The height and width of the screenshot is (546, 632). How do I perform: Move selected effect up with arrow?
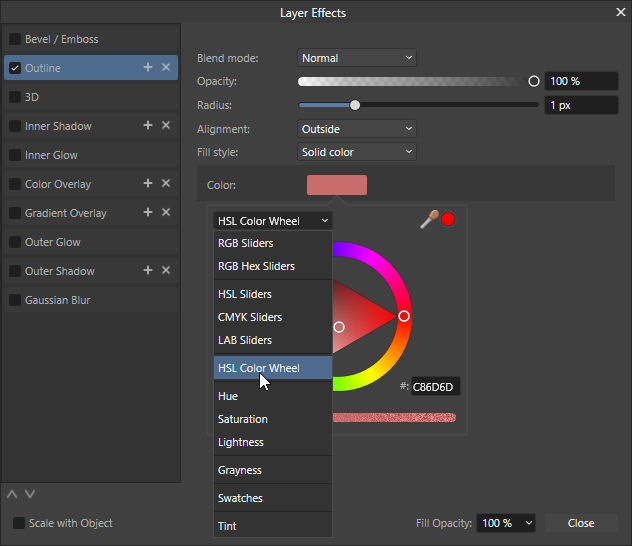pos(12,494)
